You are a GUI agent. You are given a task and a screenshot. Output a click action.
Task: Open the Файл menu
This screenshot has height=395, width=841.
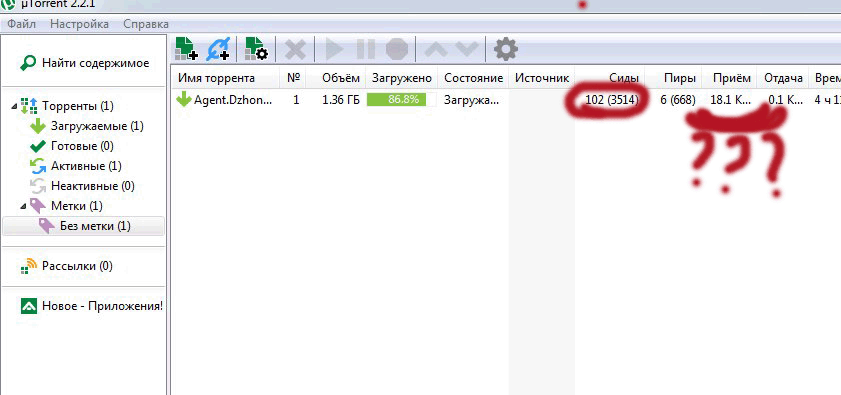(21, 24)
